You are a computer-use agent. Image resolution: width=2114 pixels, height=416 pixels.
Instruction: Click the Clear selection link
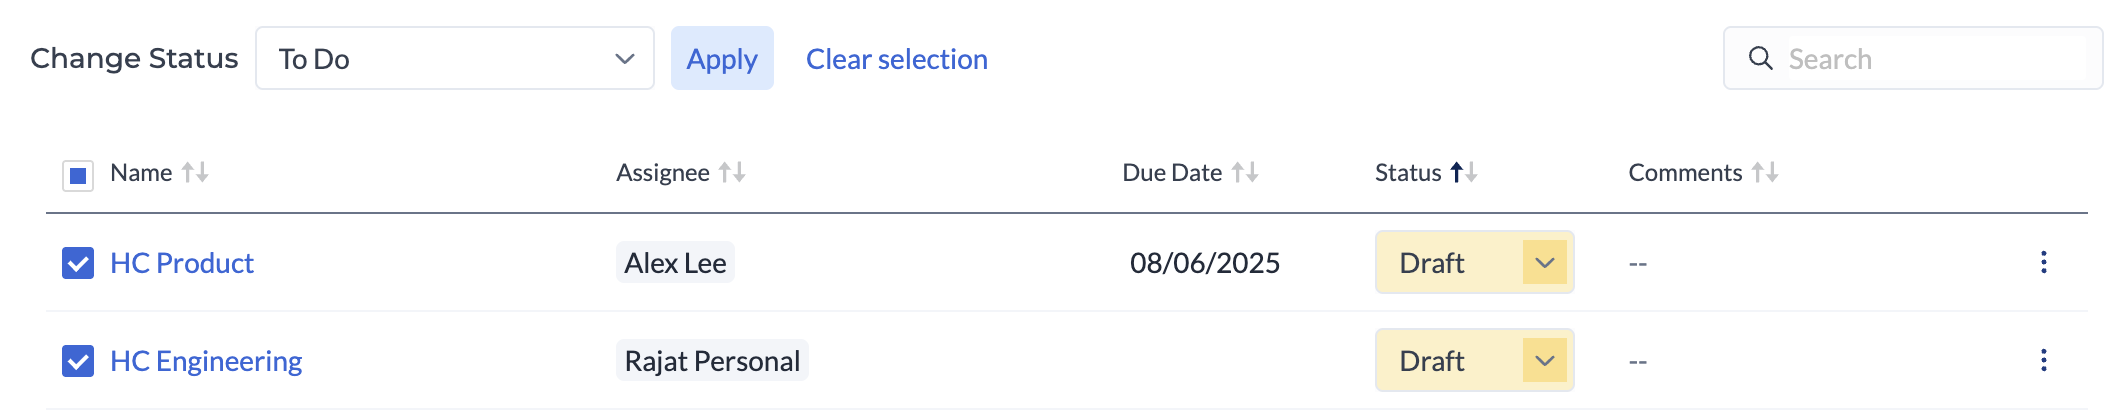(x=896, y=60)
